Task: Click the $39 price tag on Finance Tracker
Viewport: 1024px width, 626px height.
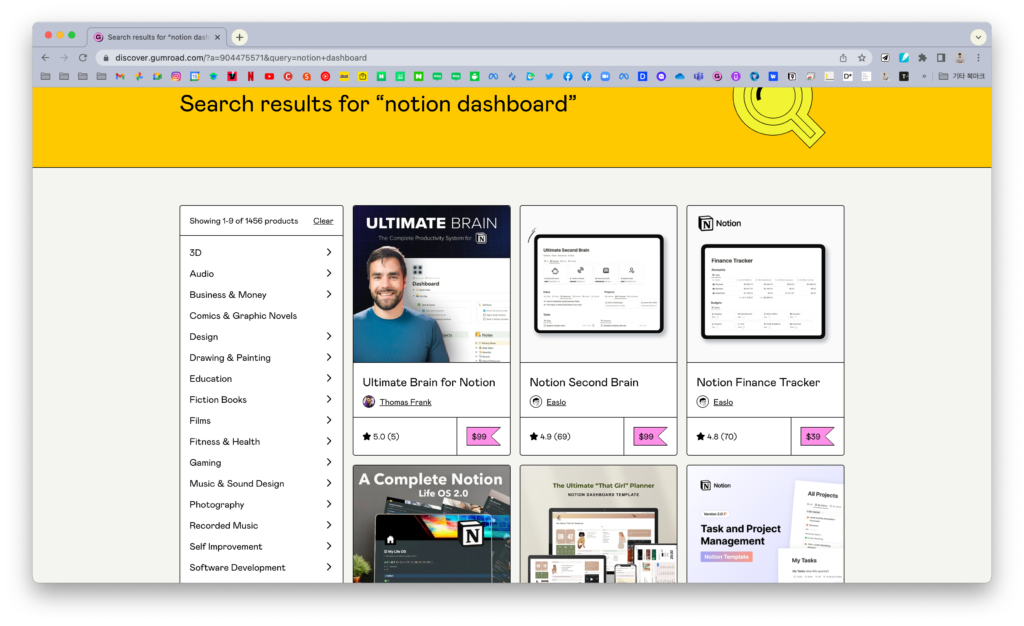Action: (x=816, y=436)
